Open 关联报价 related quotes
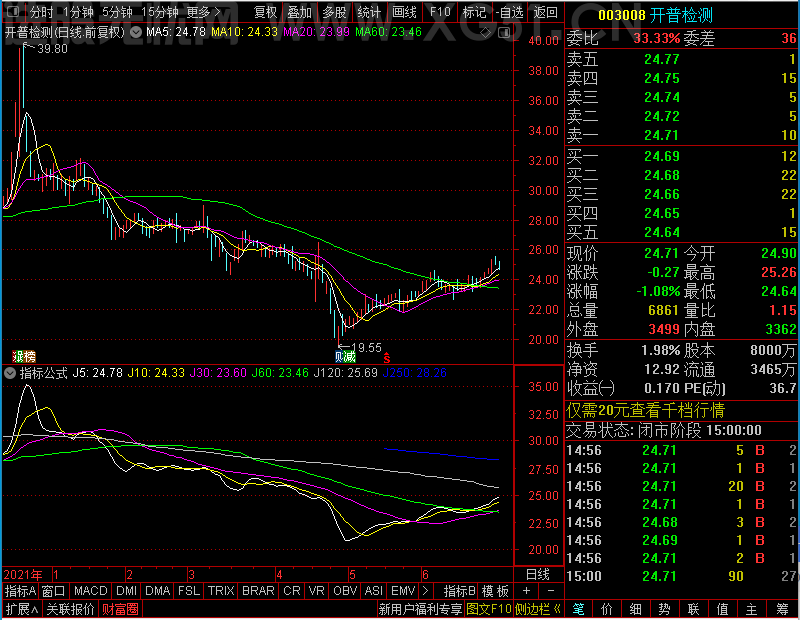Image resolution: width=800 pixels, height=620 pixels. coord(70,609)
